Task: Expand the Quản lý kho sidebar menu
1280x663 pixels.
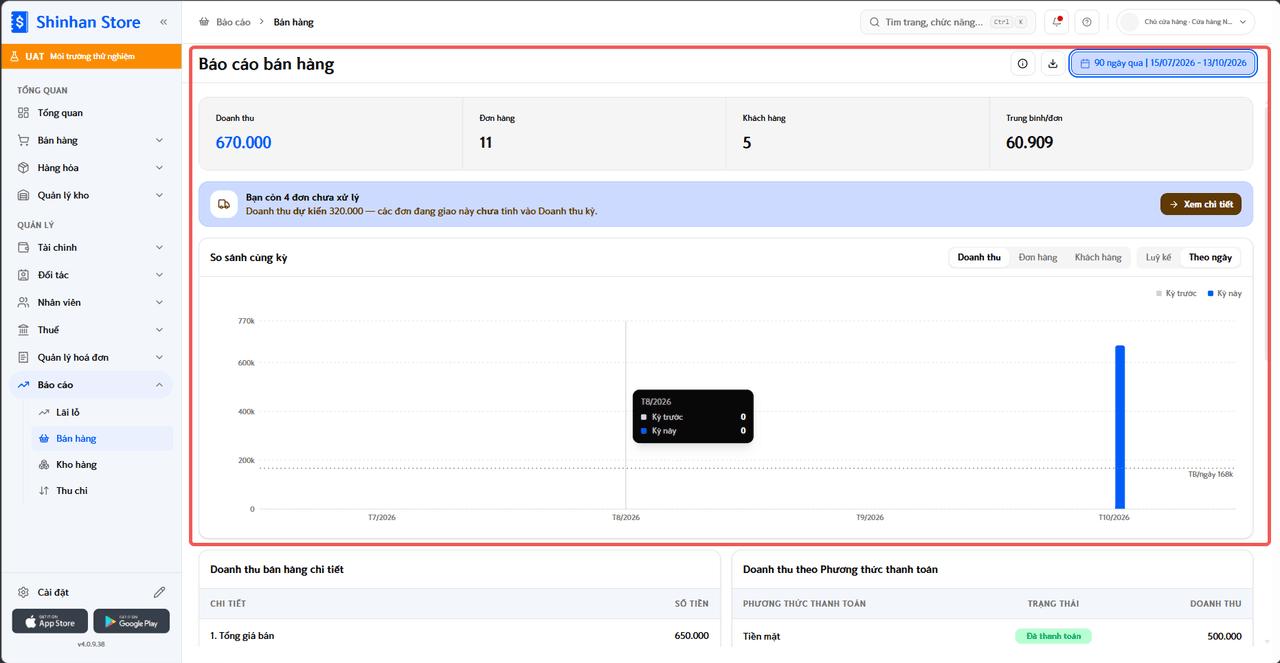Action: tap(91, 195)
